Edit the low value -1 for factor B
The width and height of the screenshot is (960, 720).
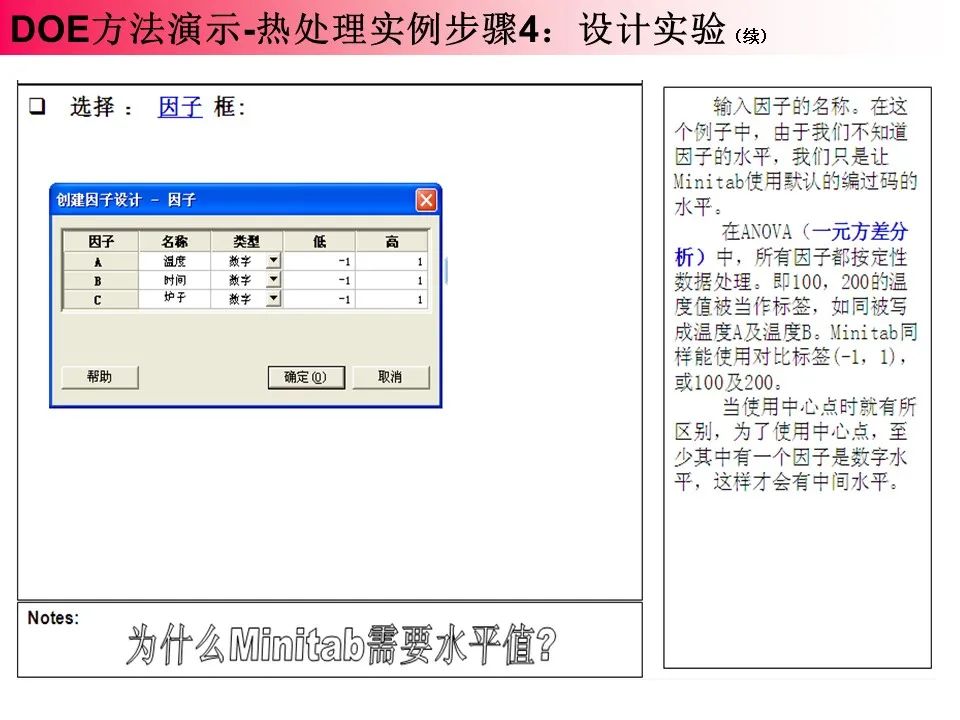pos(319,280)
